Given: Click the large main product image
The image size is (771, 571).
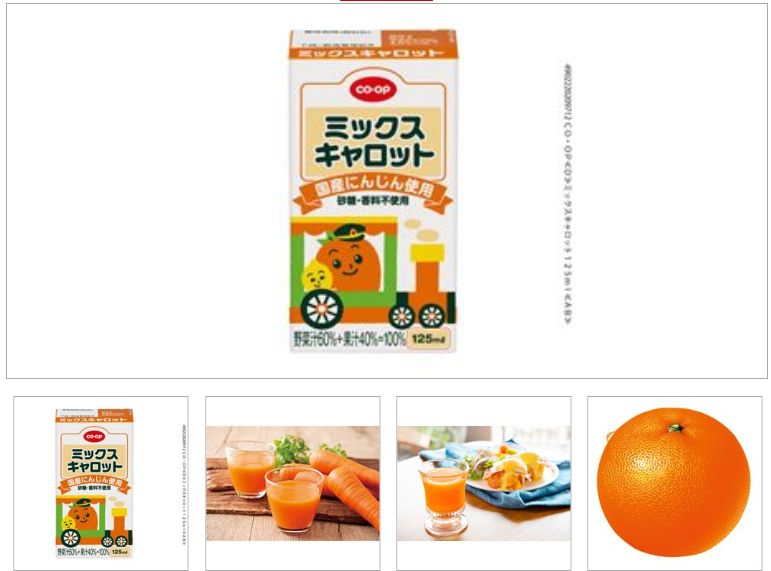Looking at the screenshot, I should (x=386, y=191).
